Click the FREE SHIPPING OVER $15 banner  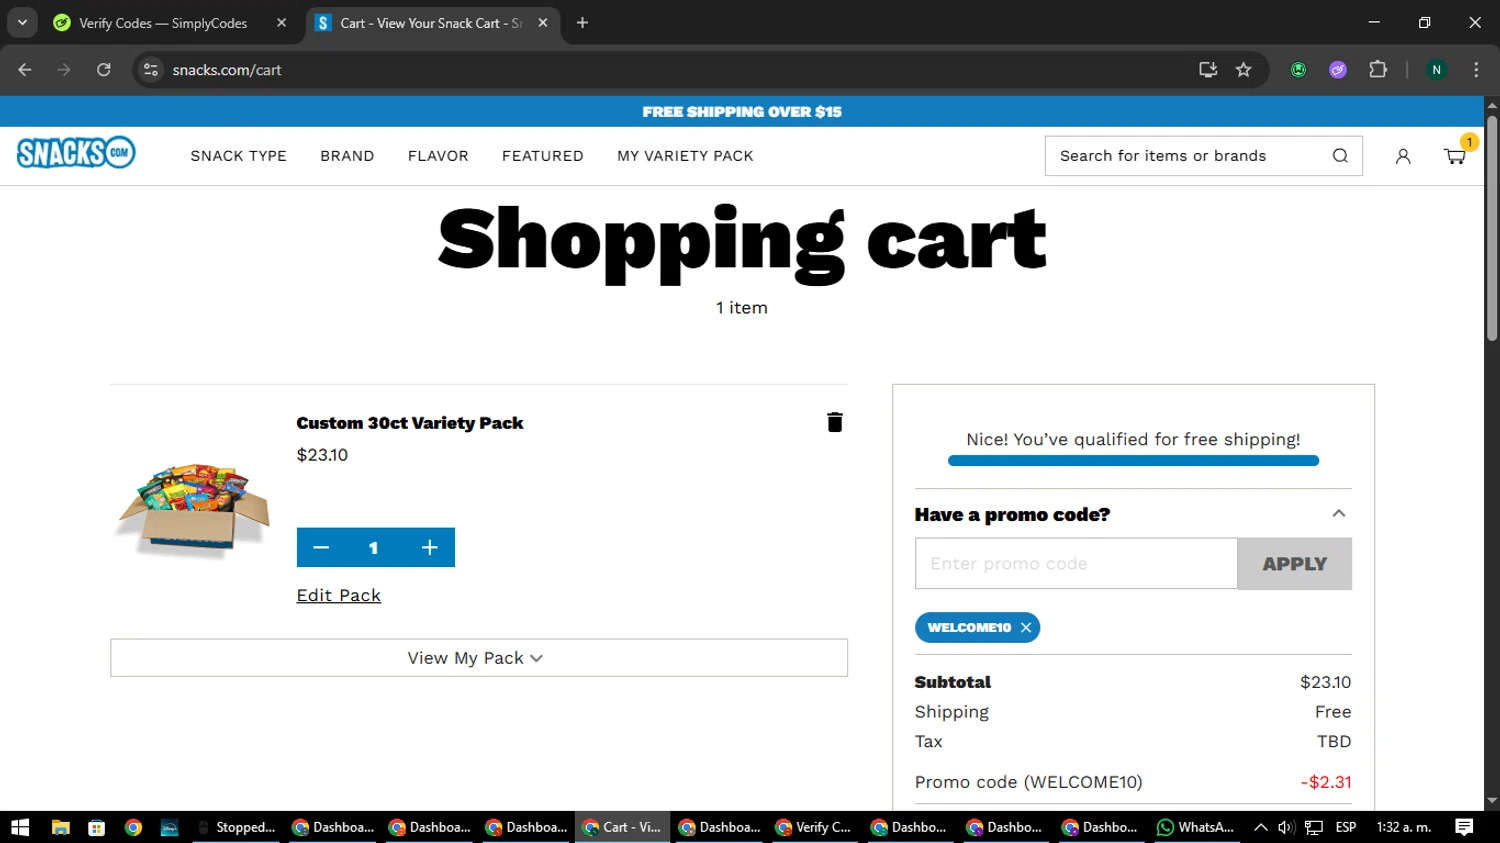pyautogui.click(x=742, y=111)
